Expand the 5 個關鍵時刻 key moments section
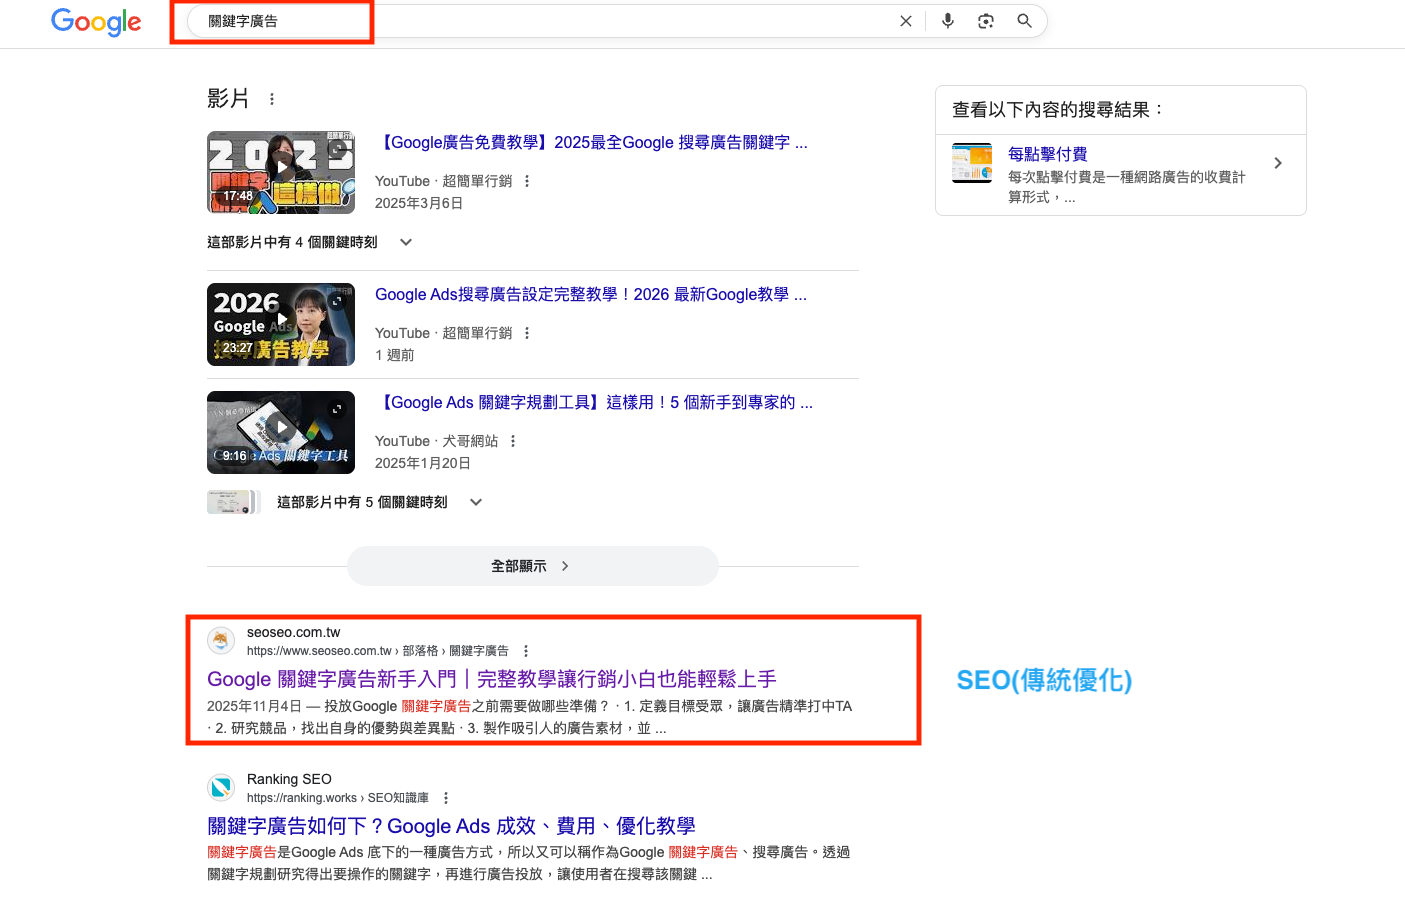The image size is (1405, 901). [476, 502]
